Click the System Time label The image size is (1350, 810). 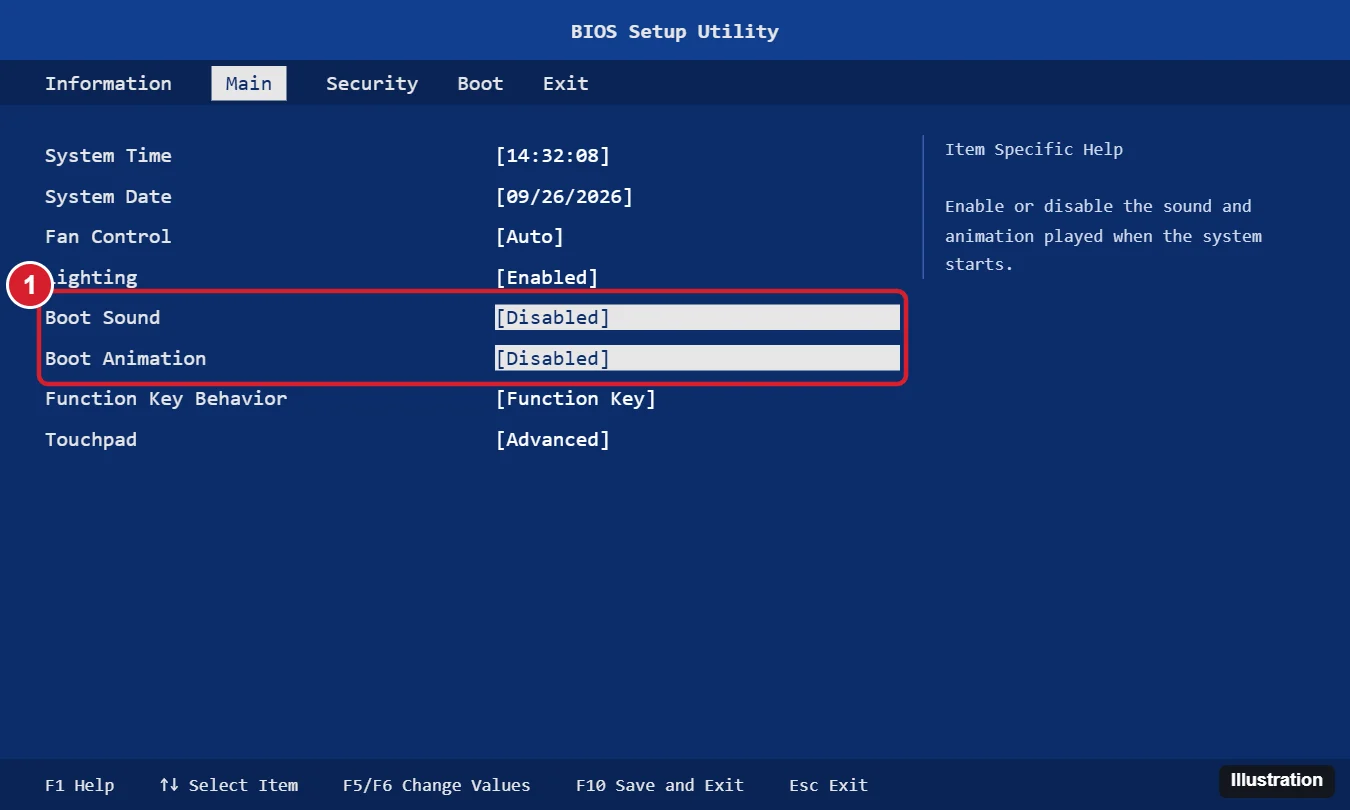(x=108, y=156)
